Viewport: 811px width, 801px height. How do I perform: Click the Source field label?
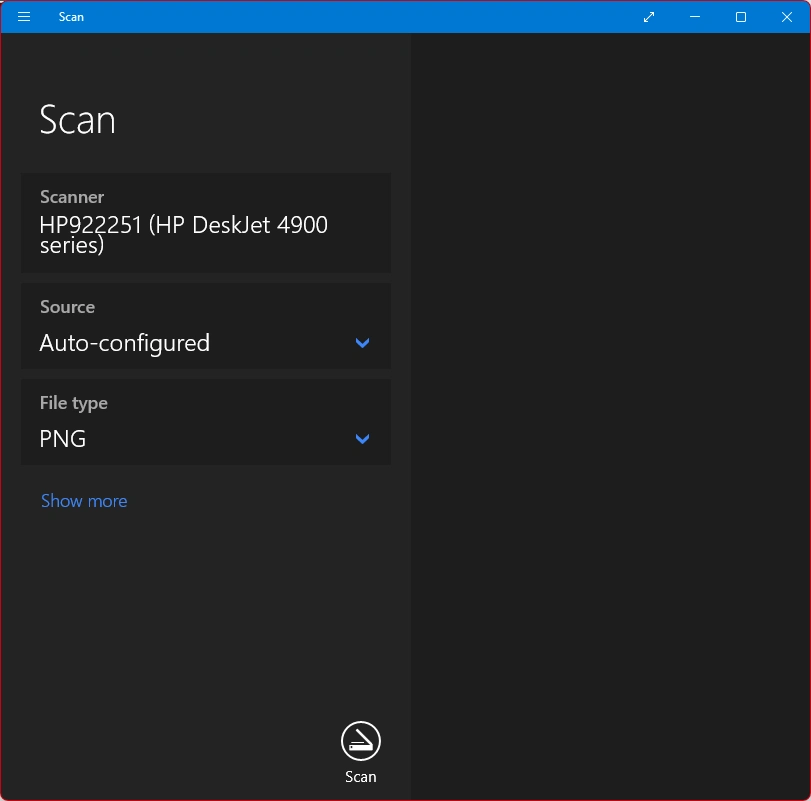[67, 307]
